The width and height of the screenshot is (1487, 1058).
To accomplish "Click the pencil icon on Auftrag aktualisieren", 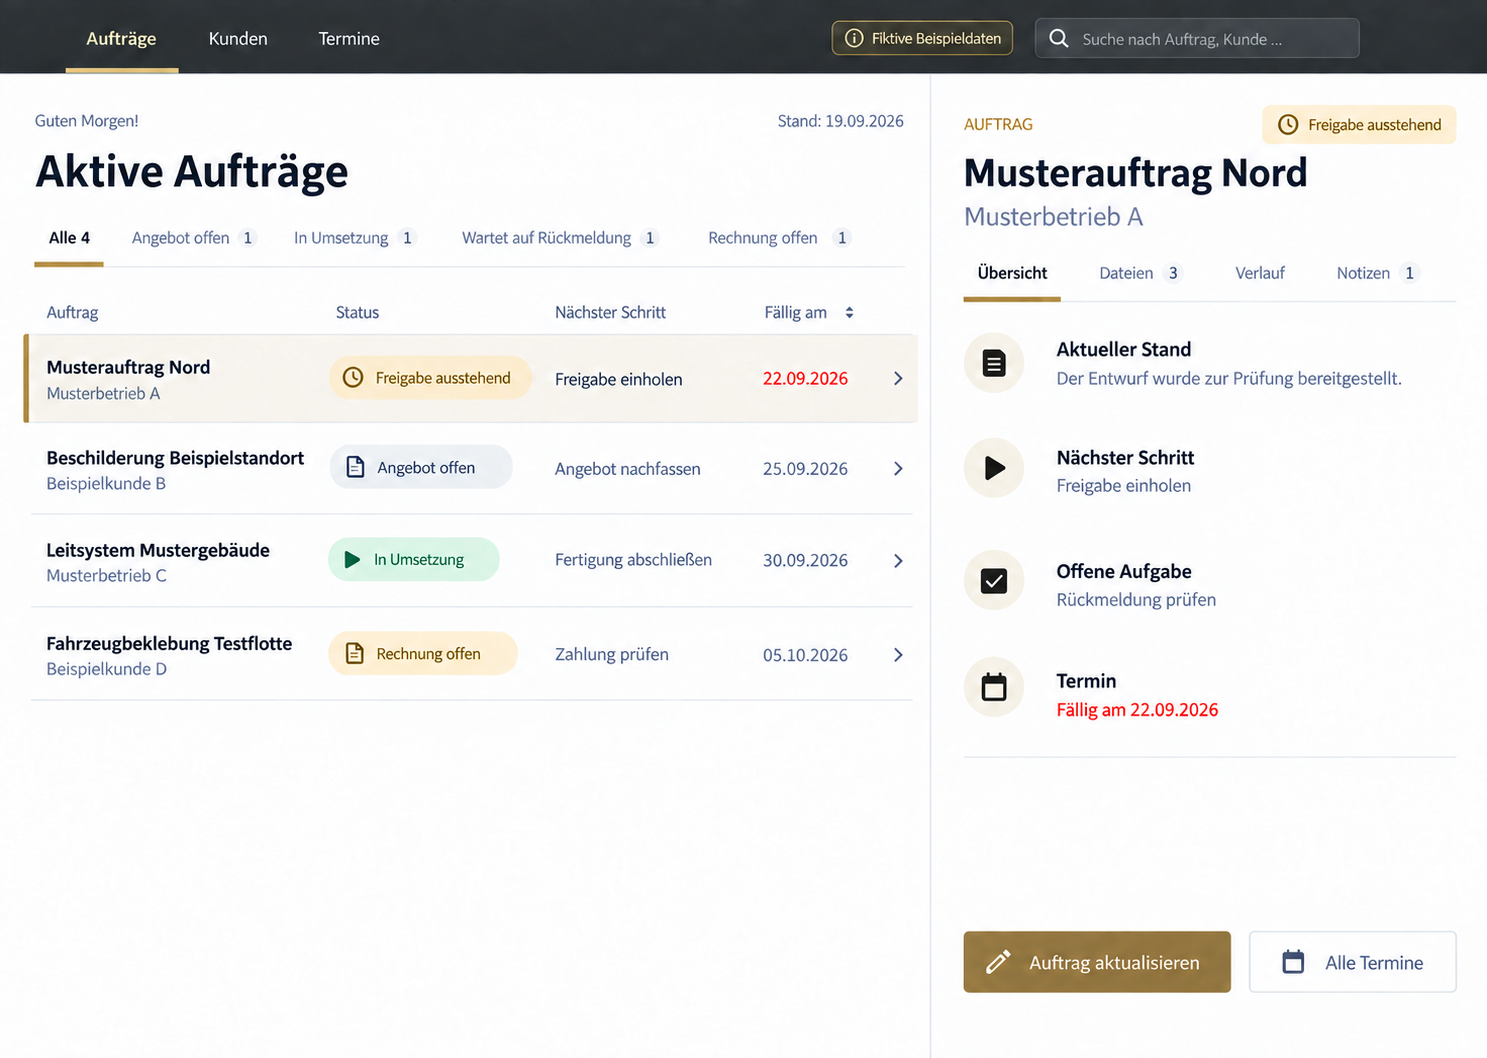I will click(x=997, y=962).
